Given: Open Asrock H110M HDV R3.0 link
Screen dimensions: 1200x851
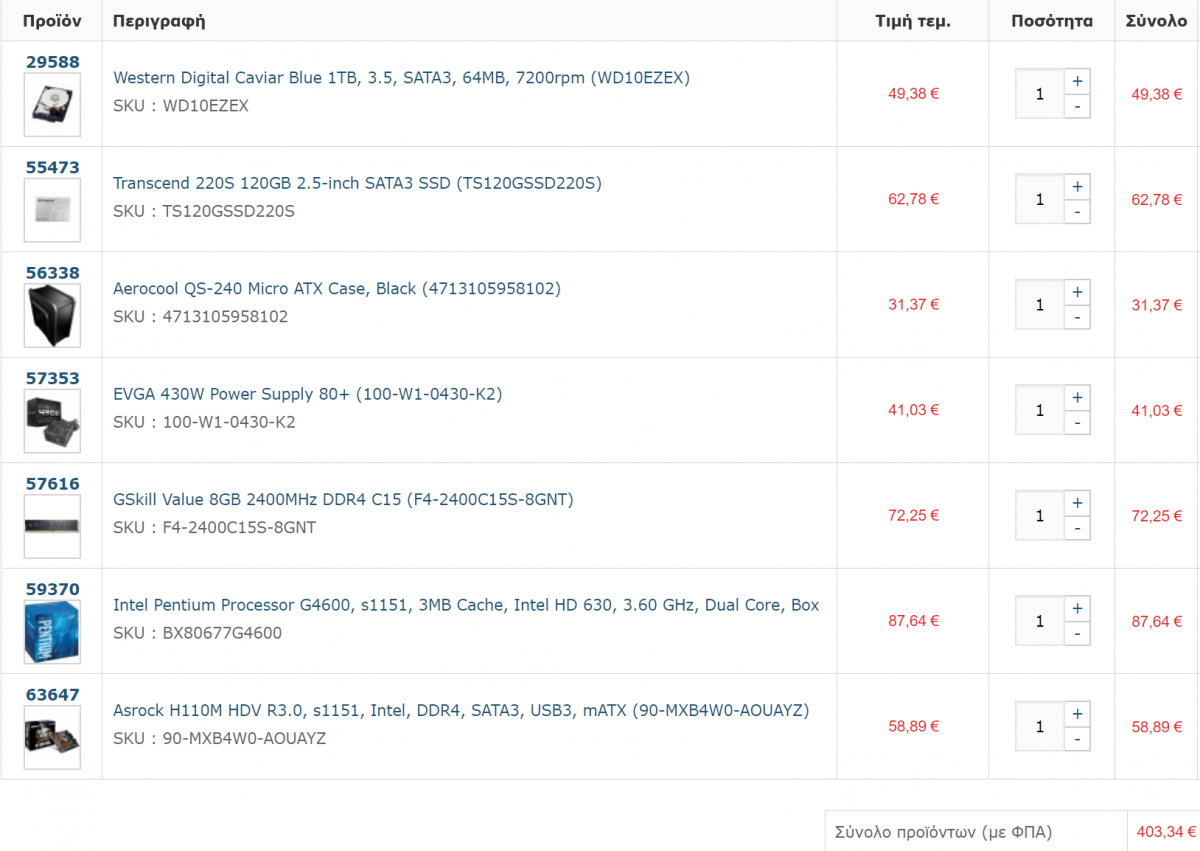Looking at the screenshot, I should (x=461, y=710).
